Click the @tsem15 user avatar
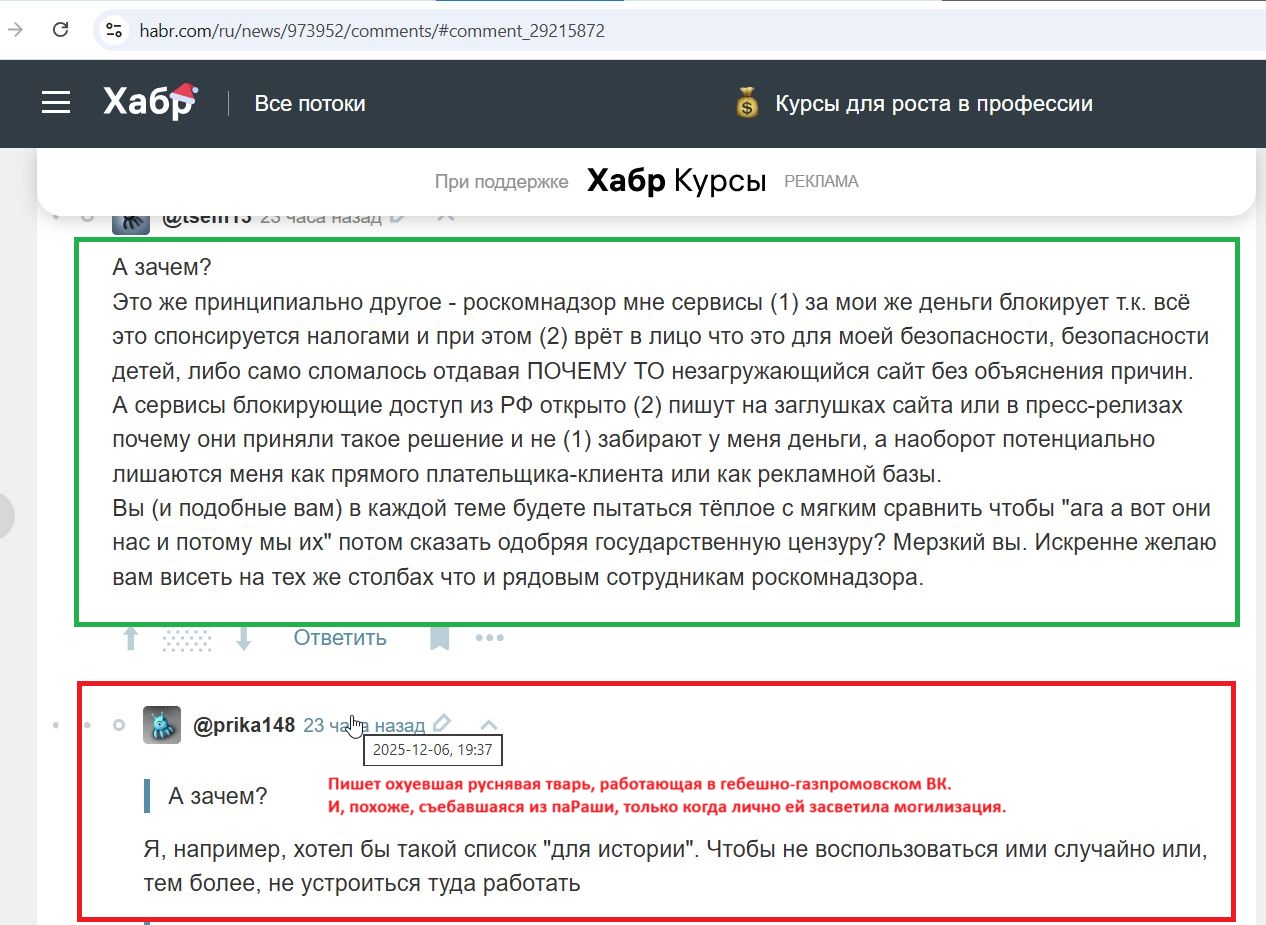1266x925 pixels. (x=130, y=217)
